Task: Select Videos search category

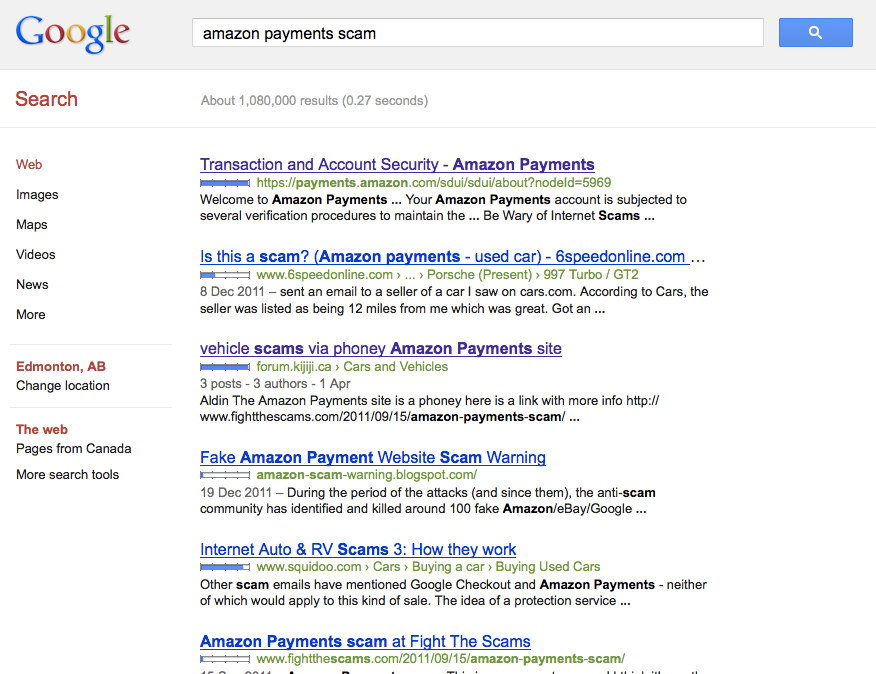Action: 36,254
